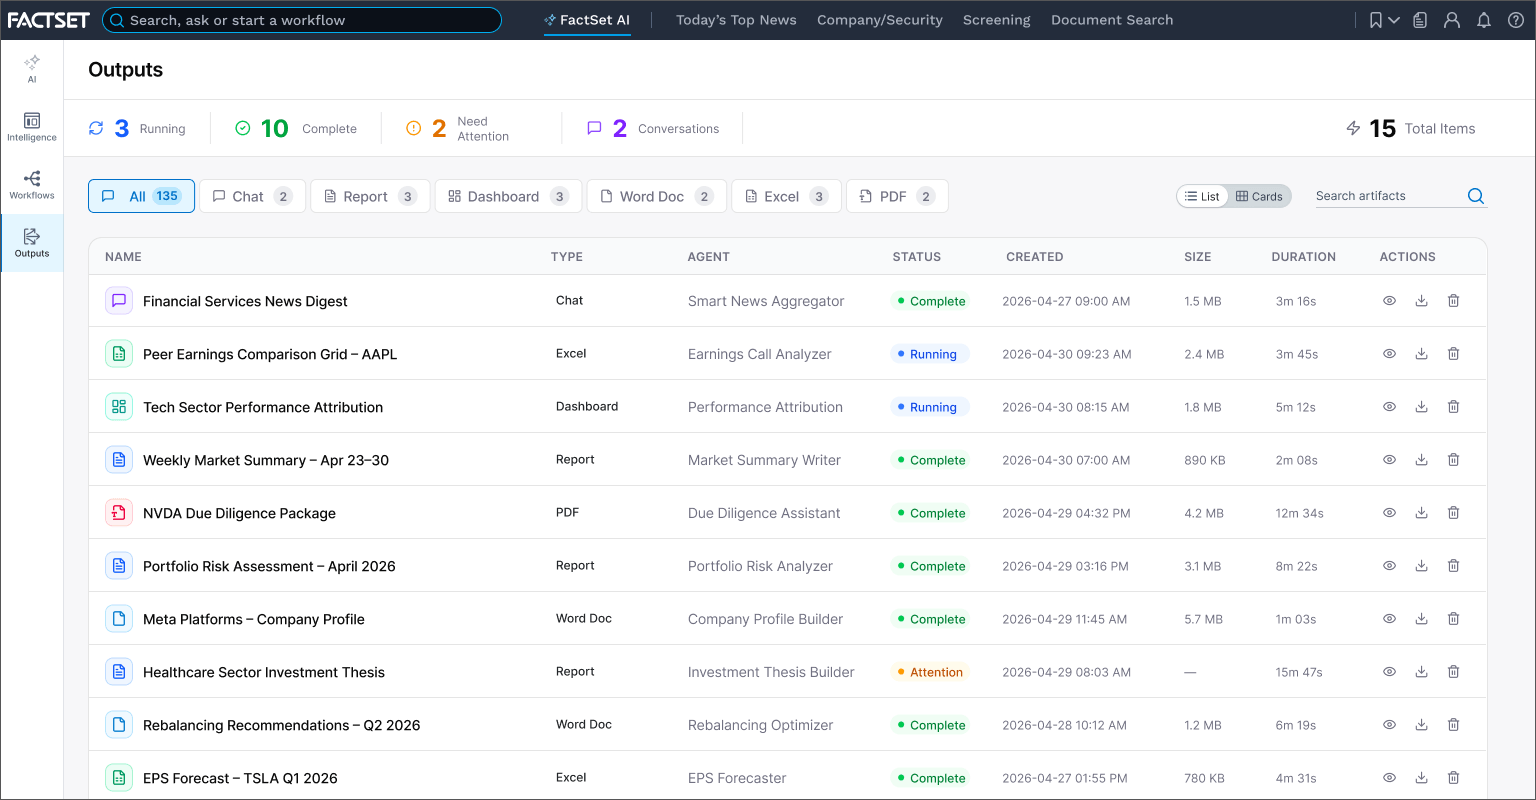Screen dimensions: 1536x800
Task: Delete NVDA Due Diligence Package
Action: click(x=1454, y=512)
